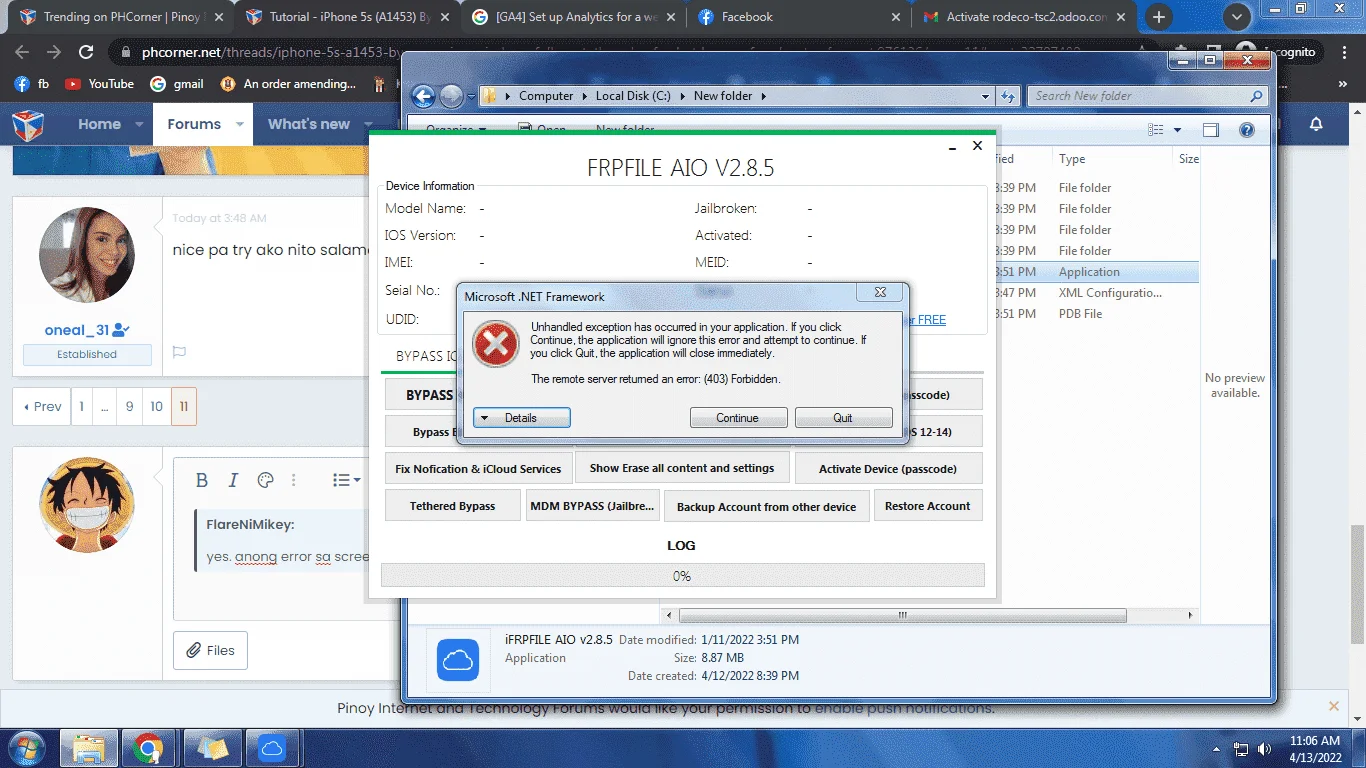Open An order amending bookmark
1366x768 pixels.
click(288, 84)
